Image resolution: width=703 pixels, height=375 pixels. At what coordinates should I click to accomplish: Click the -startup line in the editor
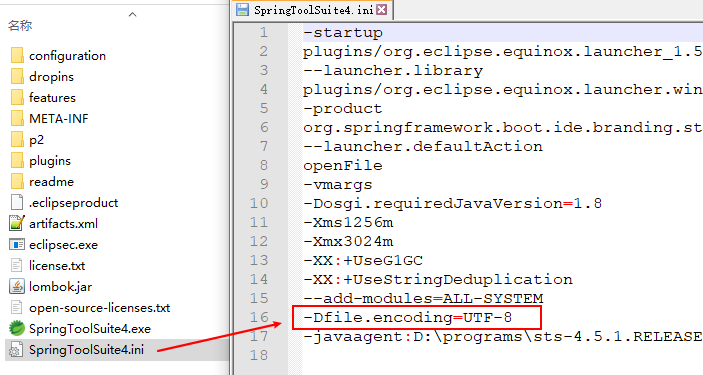(343, 33)
